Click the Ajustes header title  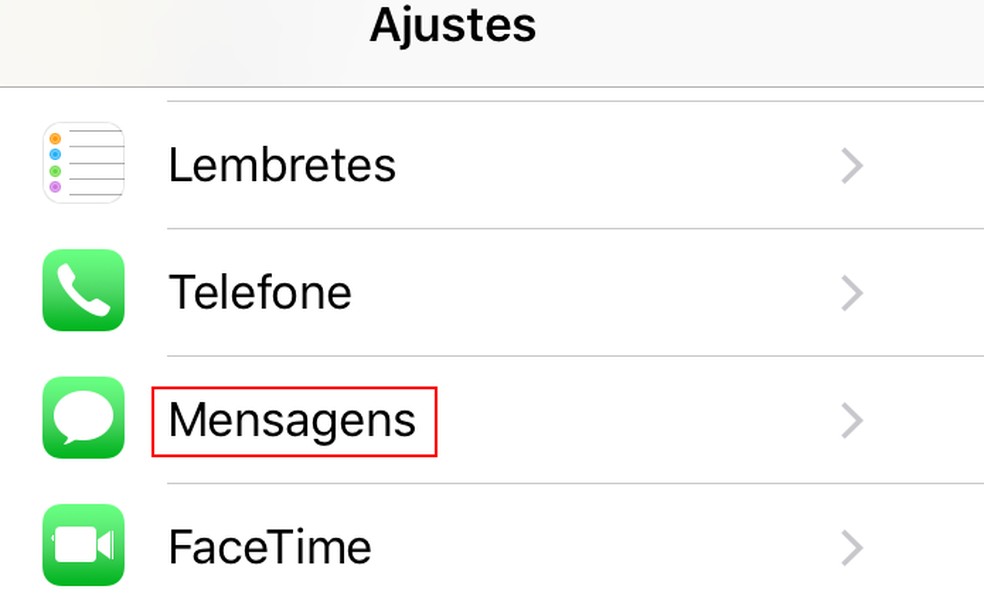(452, 26)
